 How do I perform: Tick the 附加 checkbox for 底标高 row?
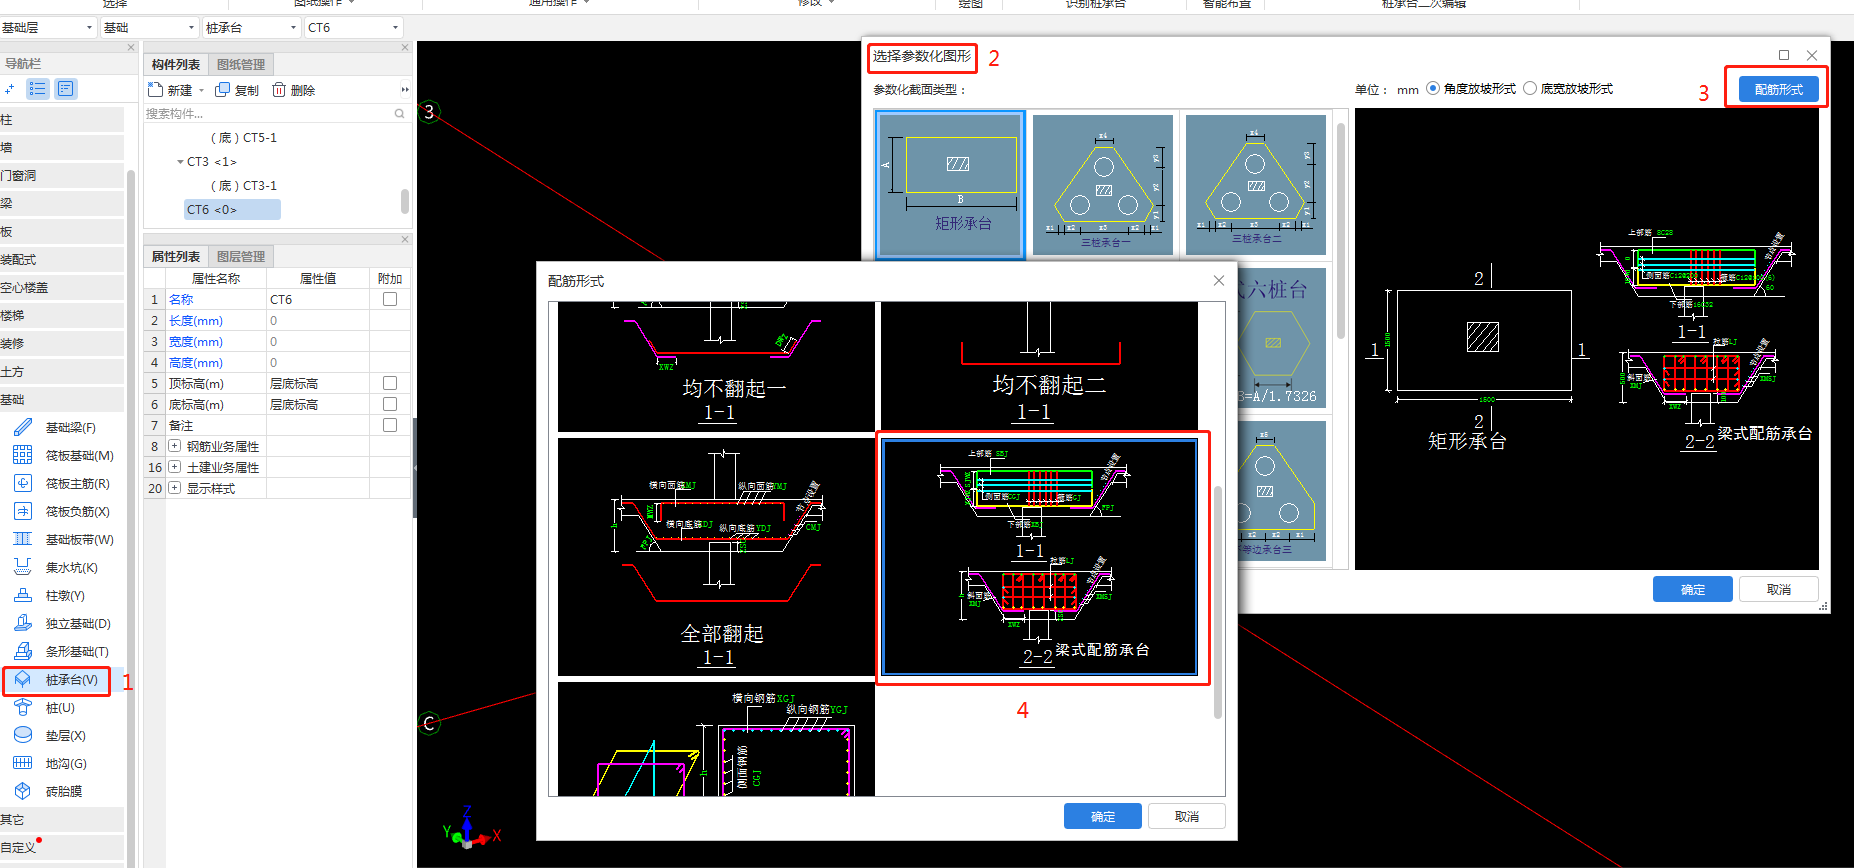click(390, 404)
